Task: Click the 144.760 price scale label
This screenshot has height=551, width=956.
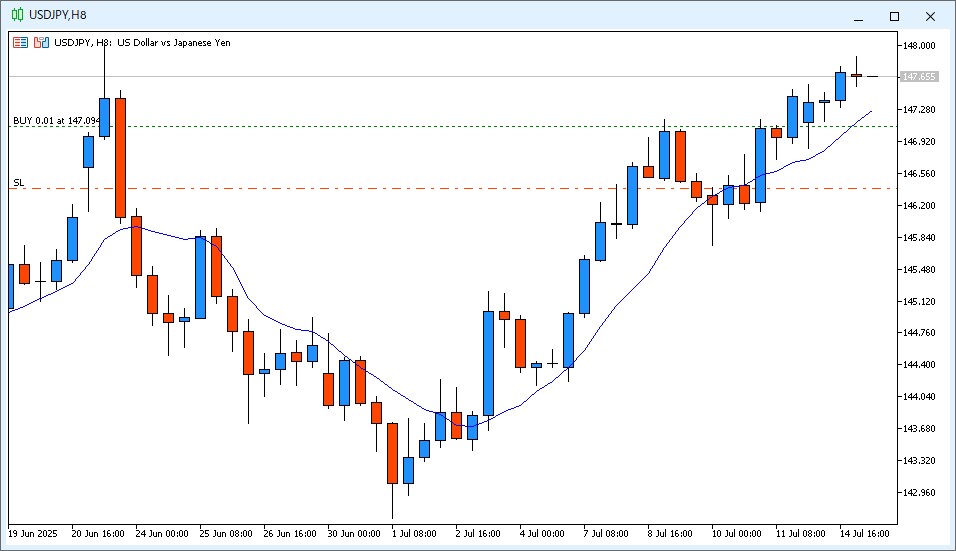Action: click(919, 333)
